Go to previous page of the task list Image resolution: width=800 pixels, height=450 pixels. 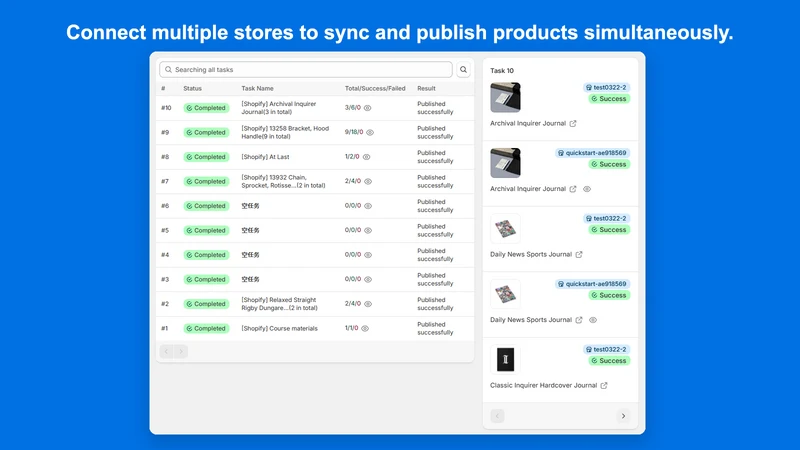[x=166, y=352]
